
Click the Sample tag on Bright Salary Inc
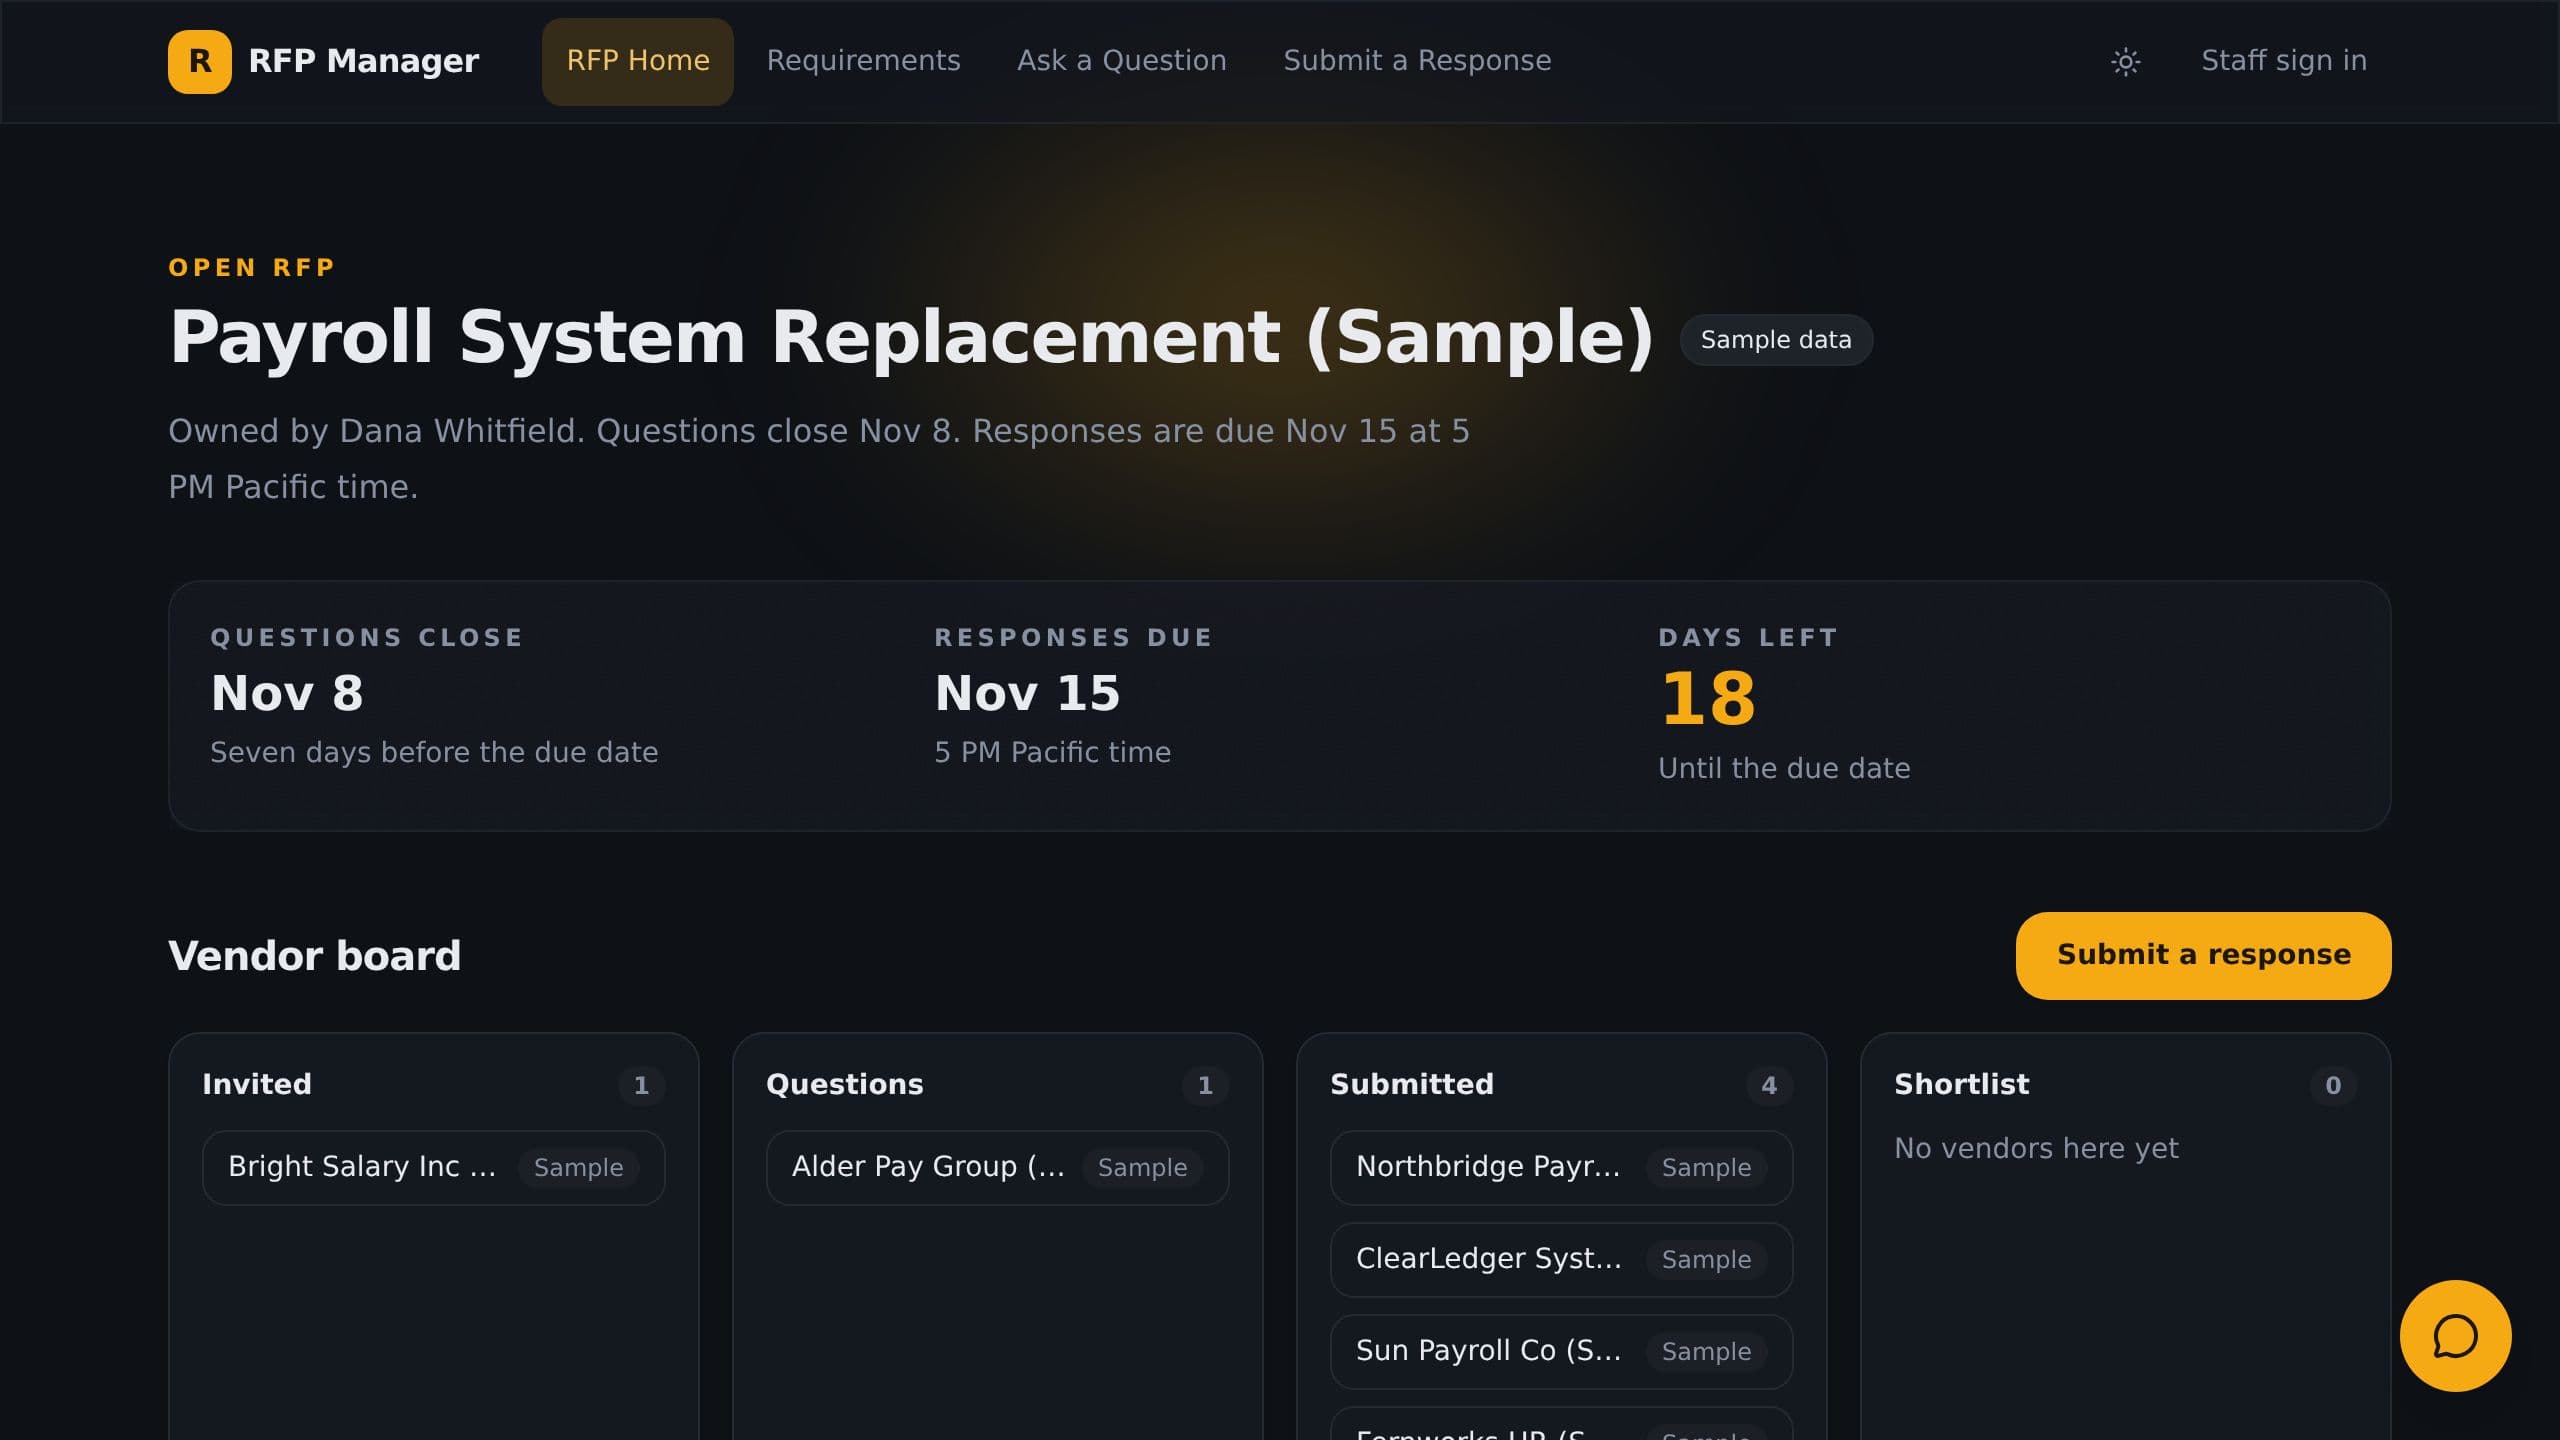point(578,1167)
